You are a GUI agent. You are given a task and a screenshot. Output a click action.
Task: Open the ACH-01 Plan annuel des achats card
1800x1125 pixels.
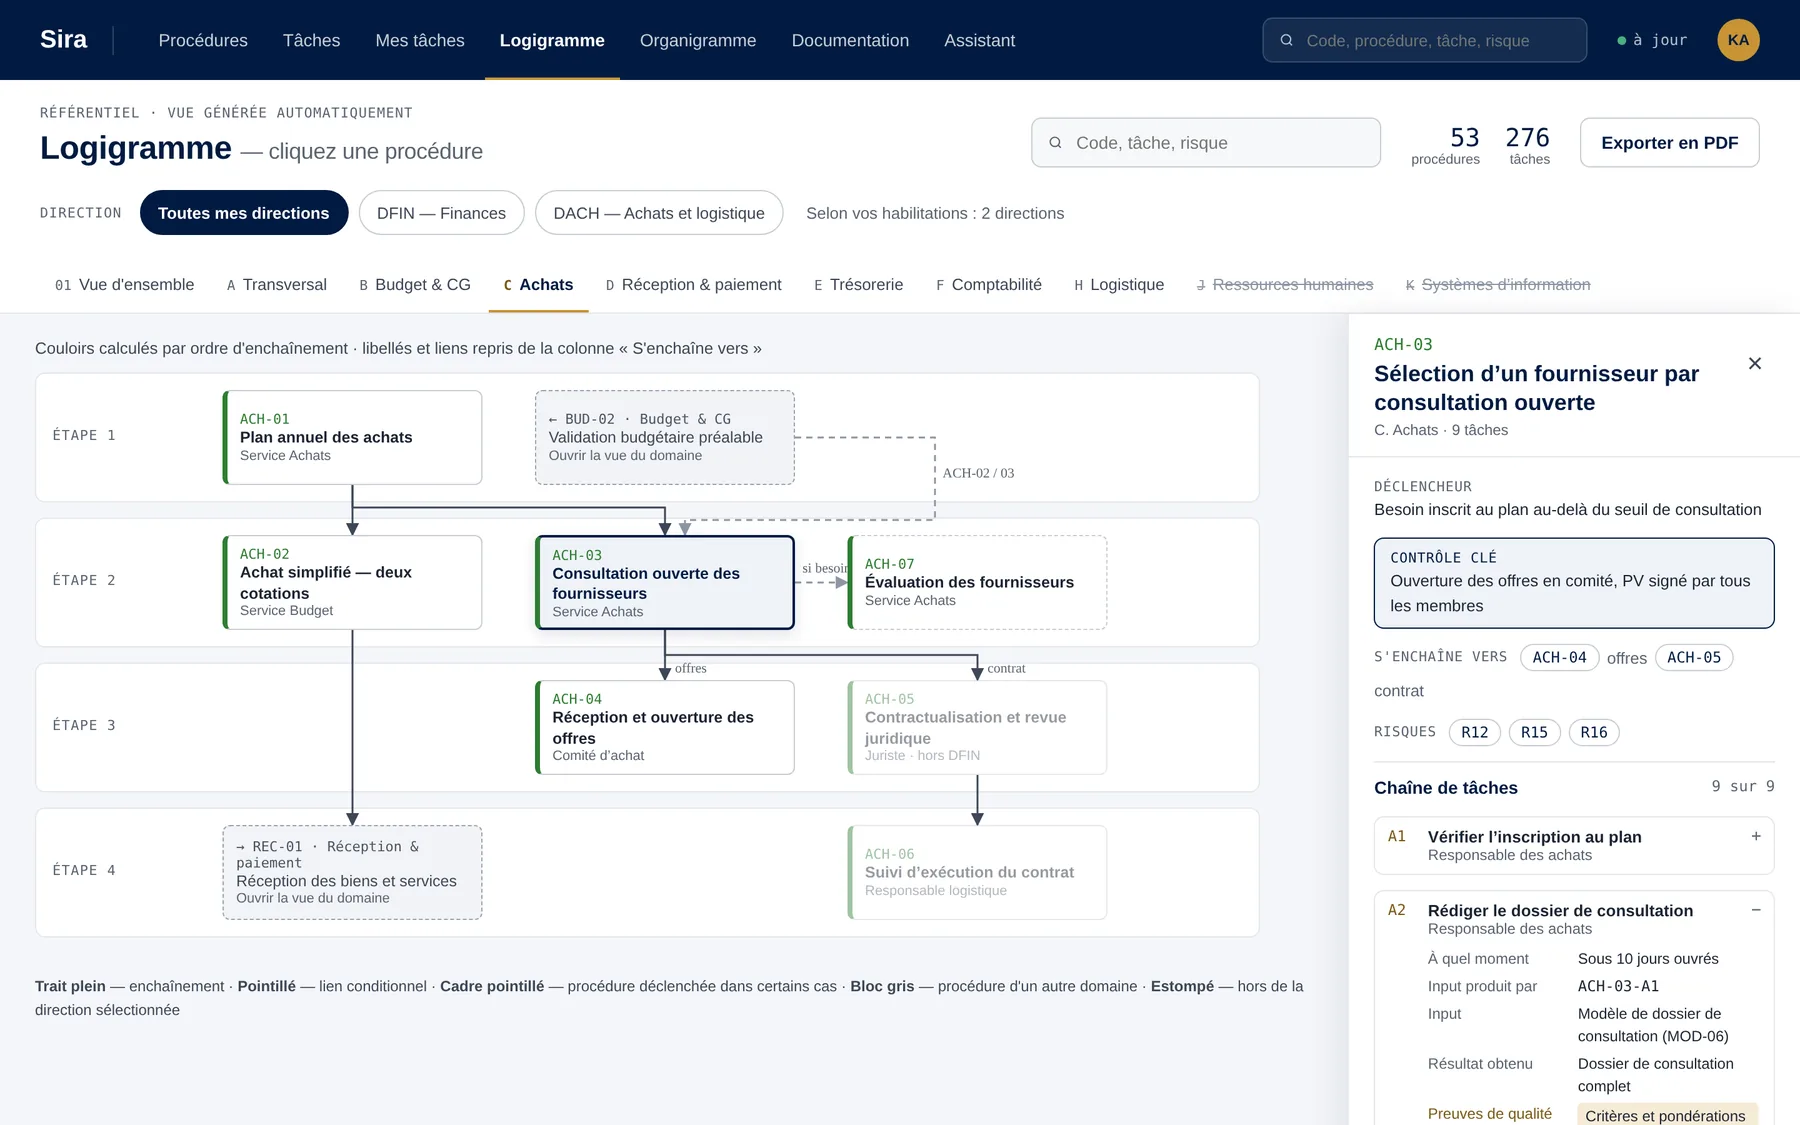[352, 437]
